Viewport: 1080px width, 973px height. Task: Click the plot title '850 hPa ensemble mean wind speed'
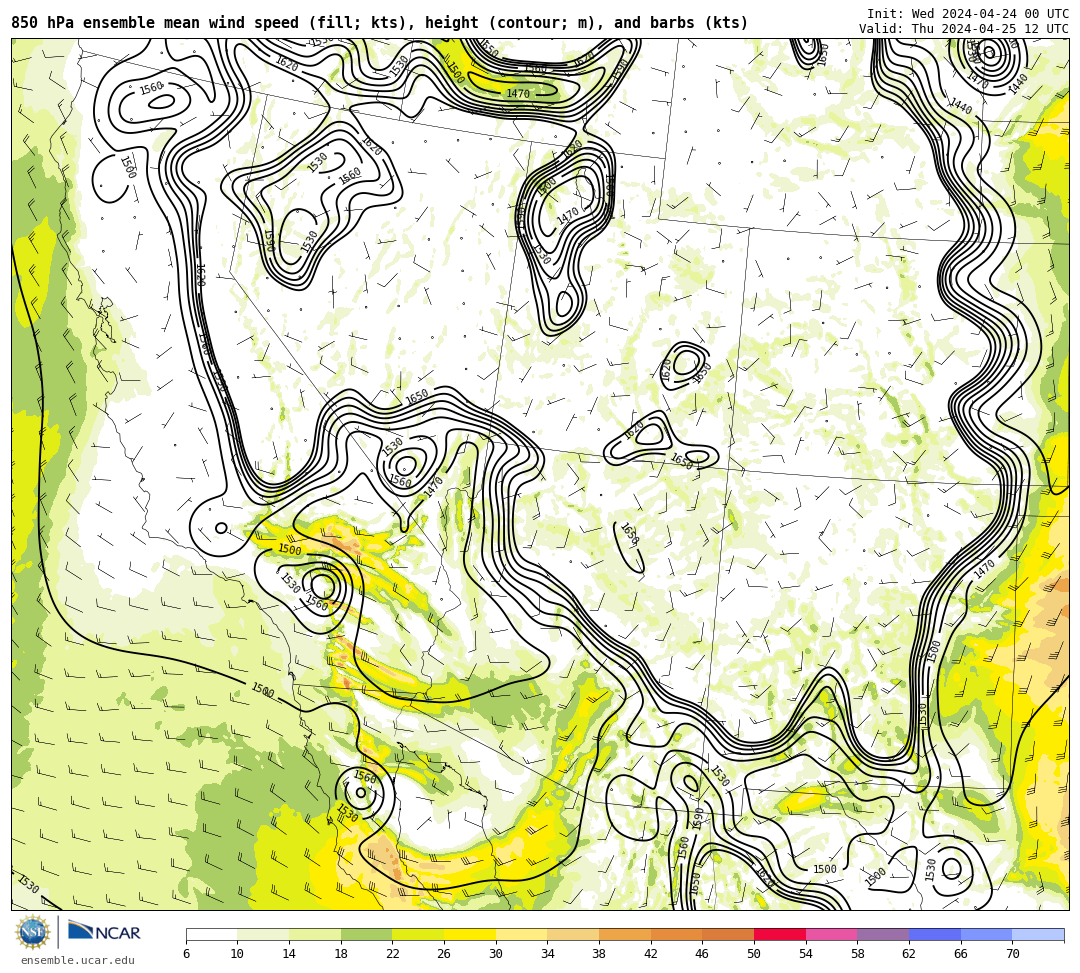tap(155, 23)
